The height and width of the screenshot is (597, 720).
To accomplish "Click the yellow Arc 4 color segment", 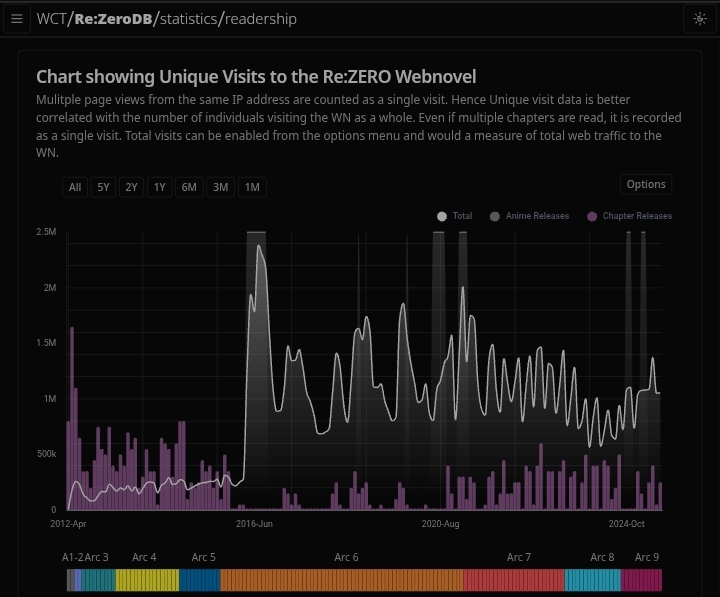I will pos(147,580).
